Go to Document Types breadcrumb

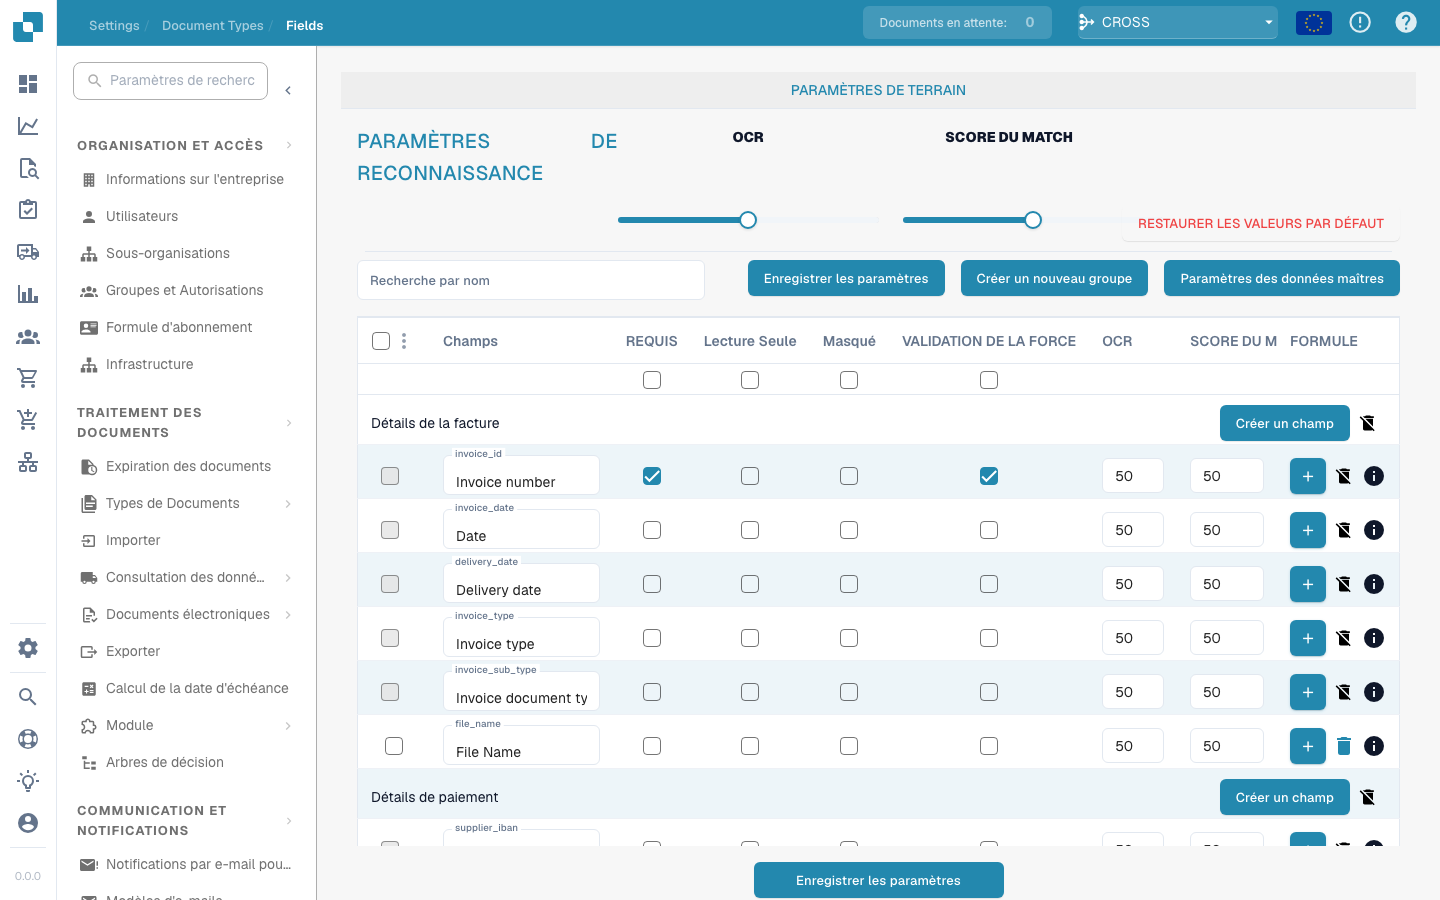[x=212, y=25]
